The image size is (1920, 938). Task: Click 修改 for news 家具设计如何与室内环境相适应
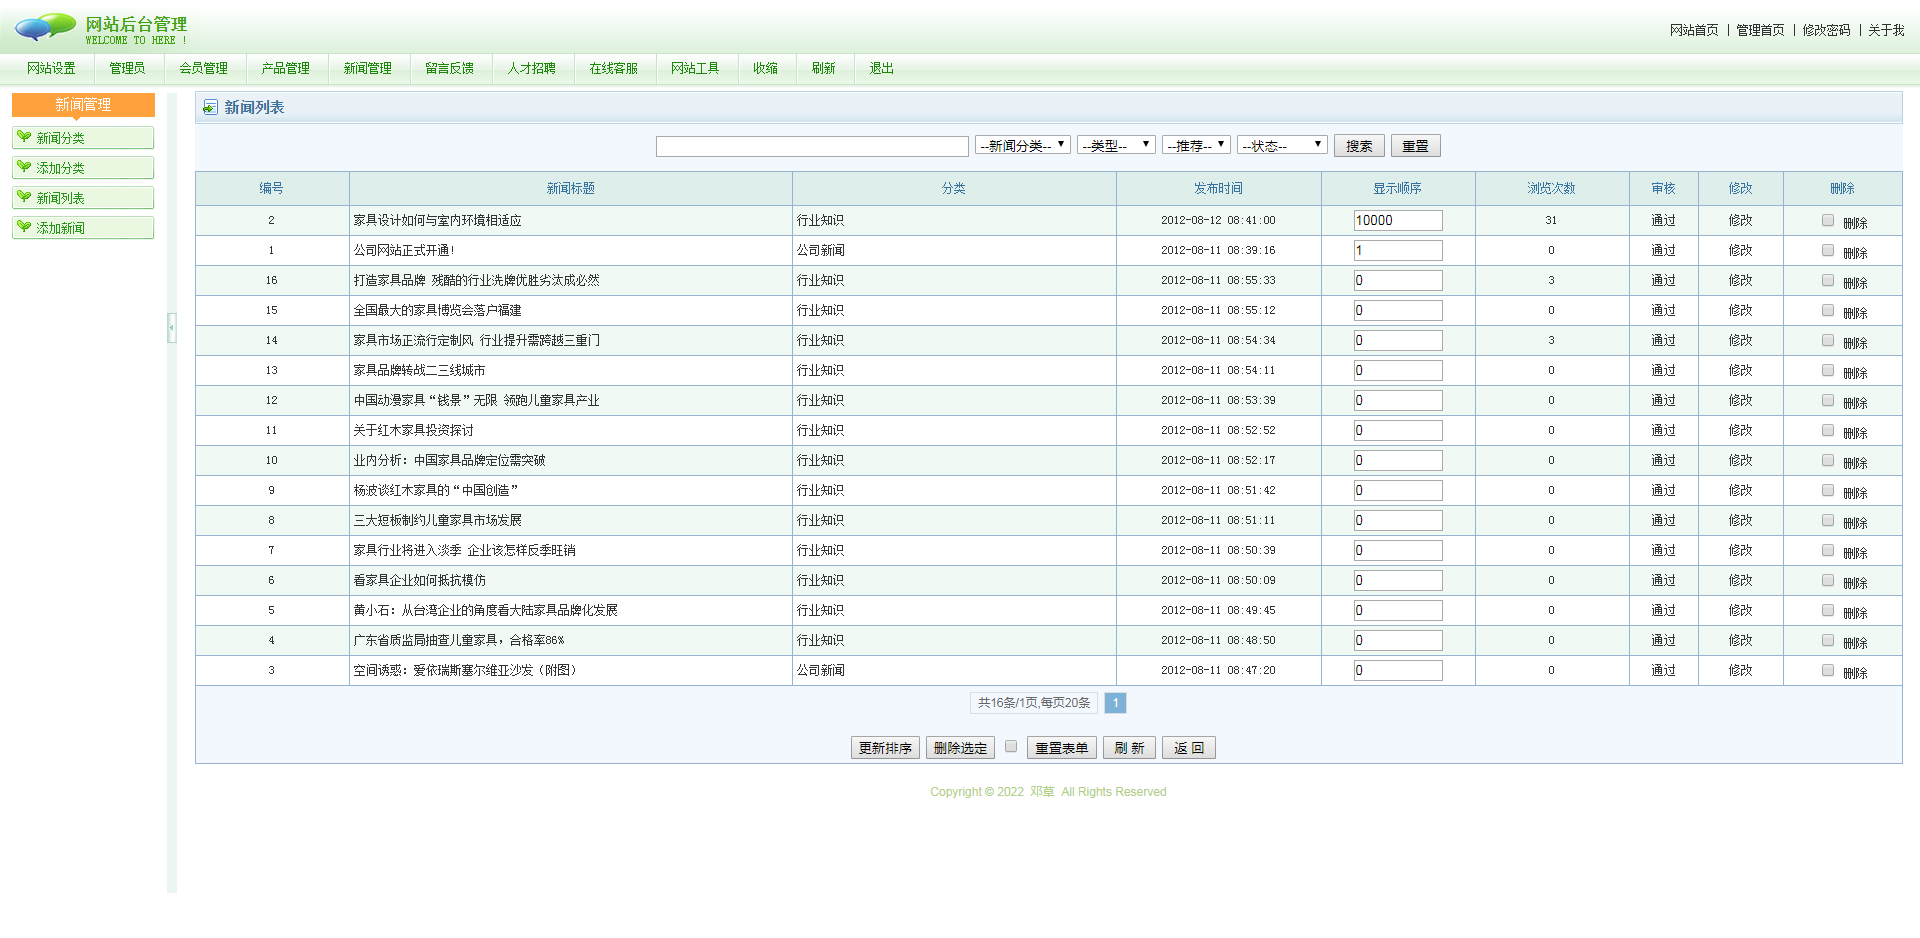click(1740, 220)
